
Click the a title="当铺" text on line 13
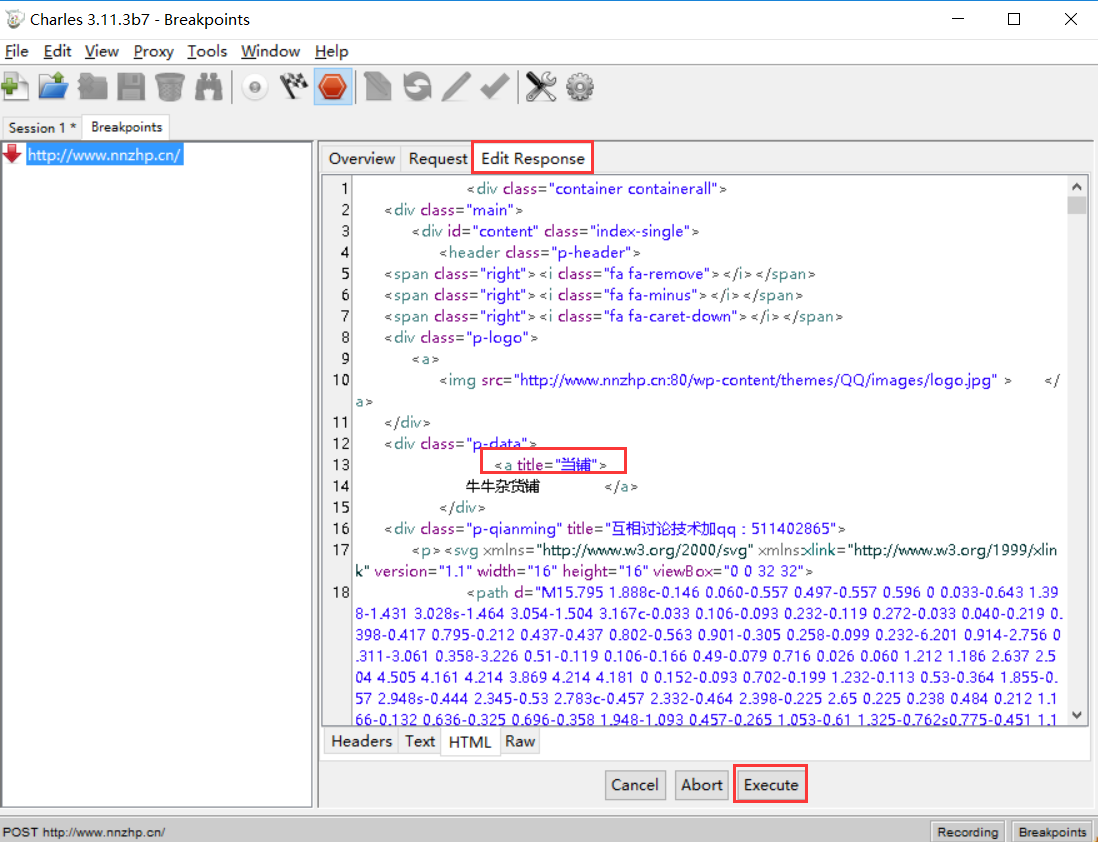coord(550,464)
